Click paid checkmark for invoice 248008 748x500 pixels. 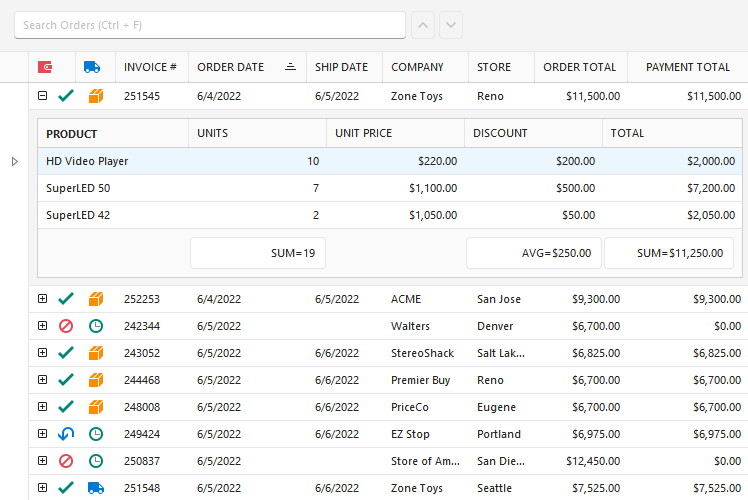coord(66,407)
